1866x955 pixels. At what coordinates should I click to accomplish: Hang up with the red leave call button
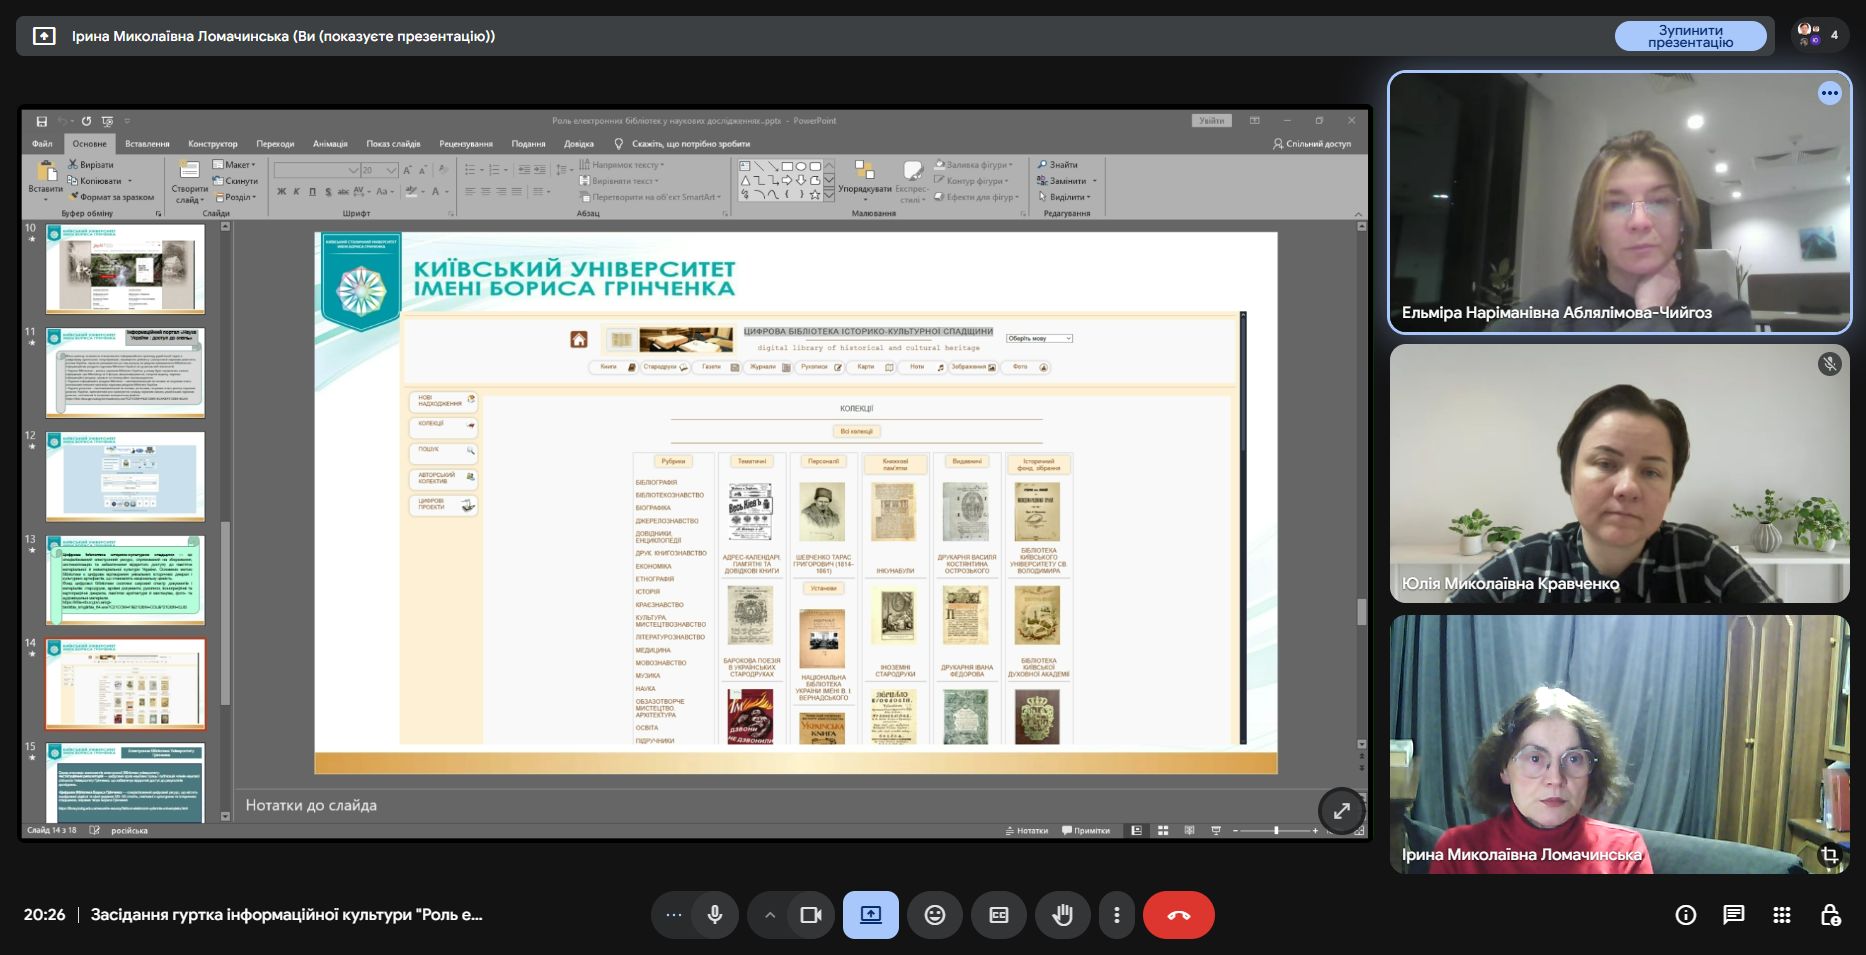[1178, 915]
